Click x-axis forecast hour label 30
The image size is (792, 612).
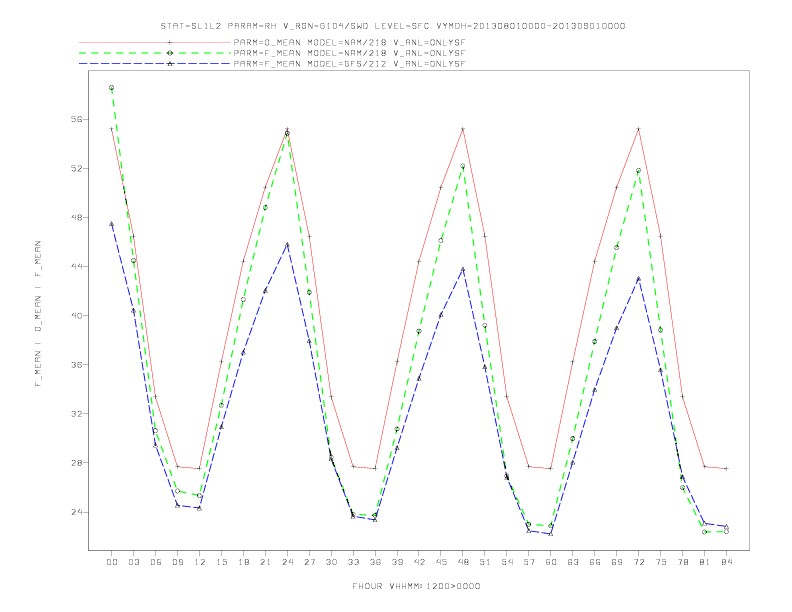(x=331, y=562)
